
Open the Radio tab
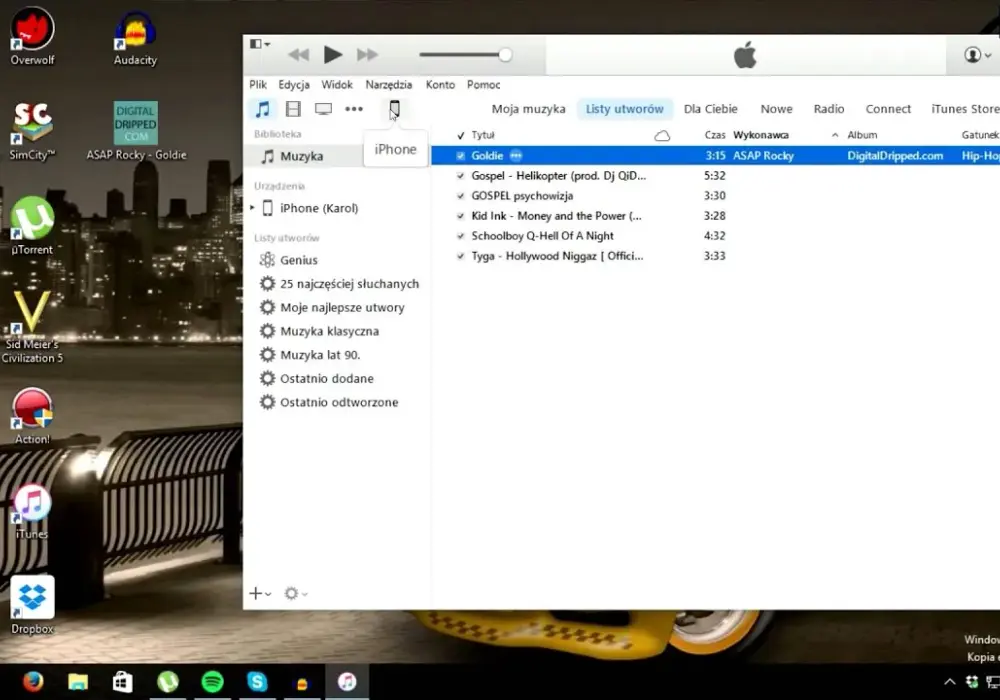[828, 109]
